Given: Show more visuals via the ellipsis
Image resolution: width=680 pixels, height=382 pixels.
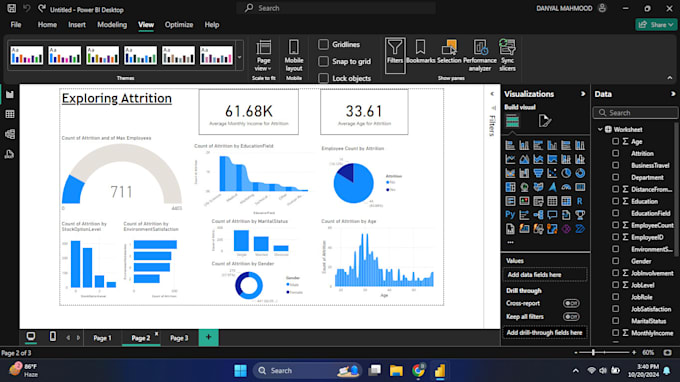Looking at the screenshot, I should click(510, 242).
